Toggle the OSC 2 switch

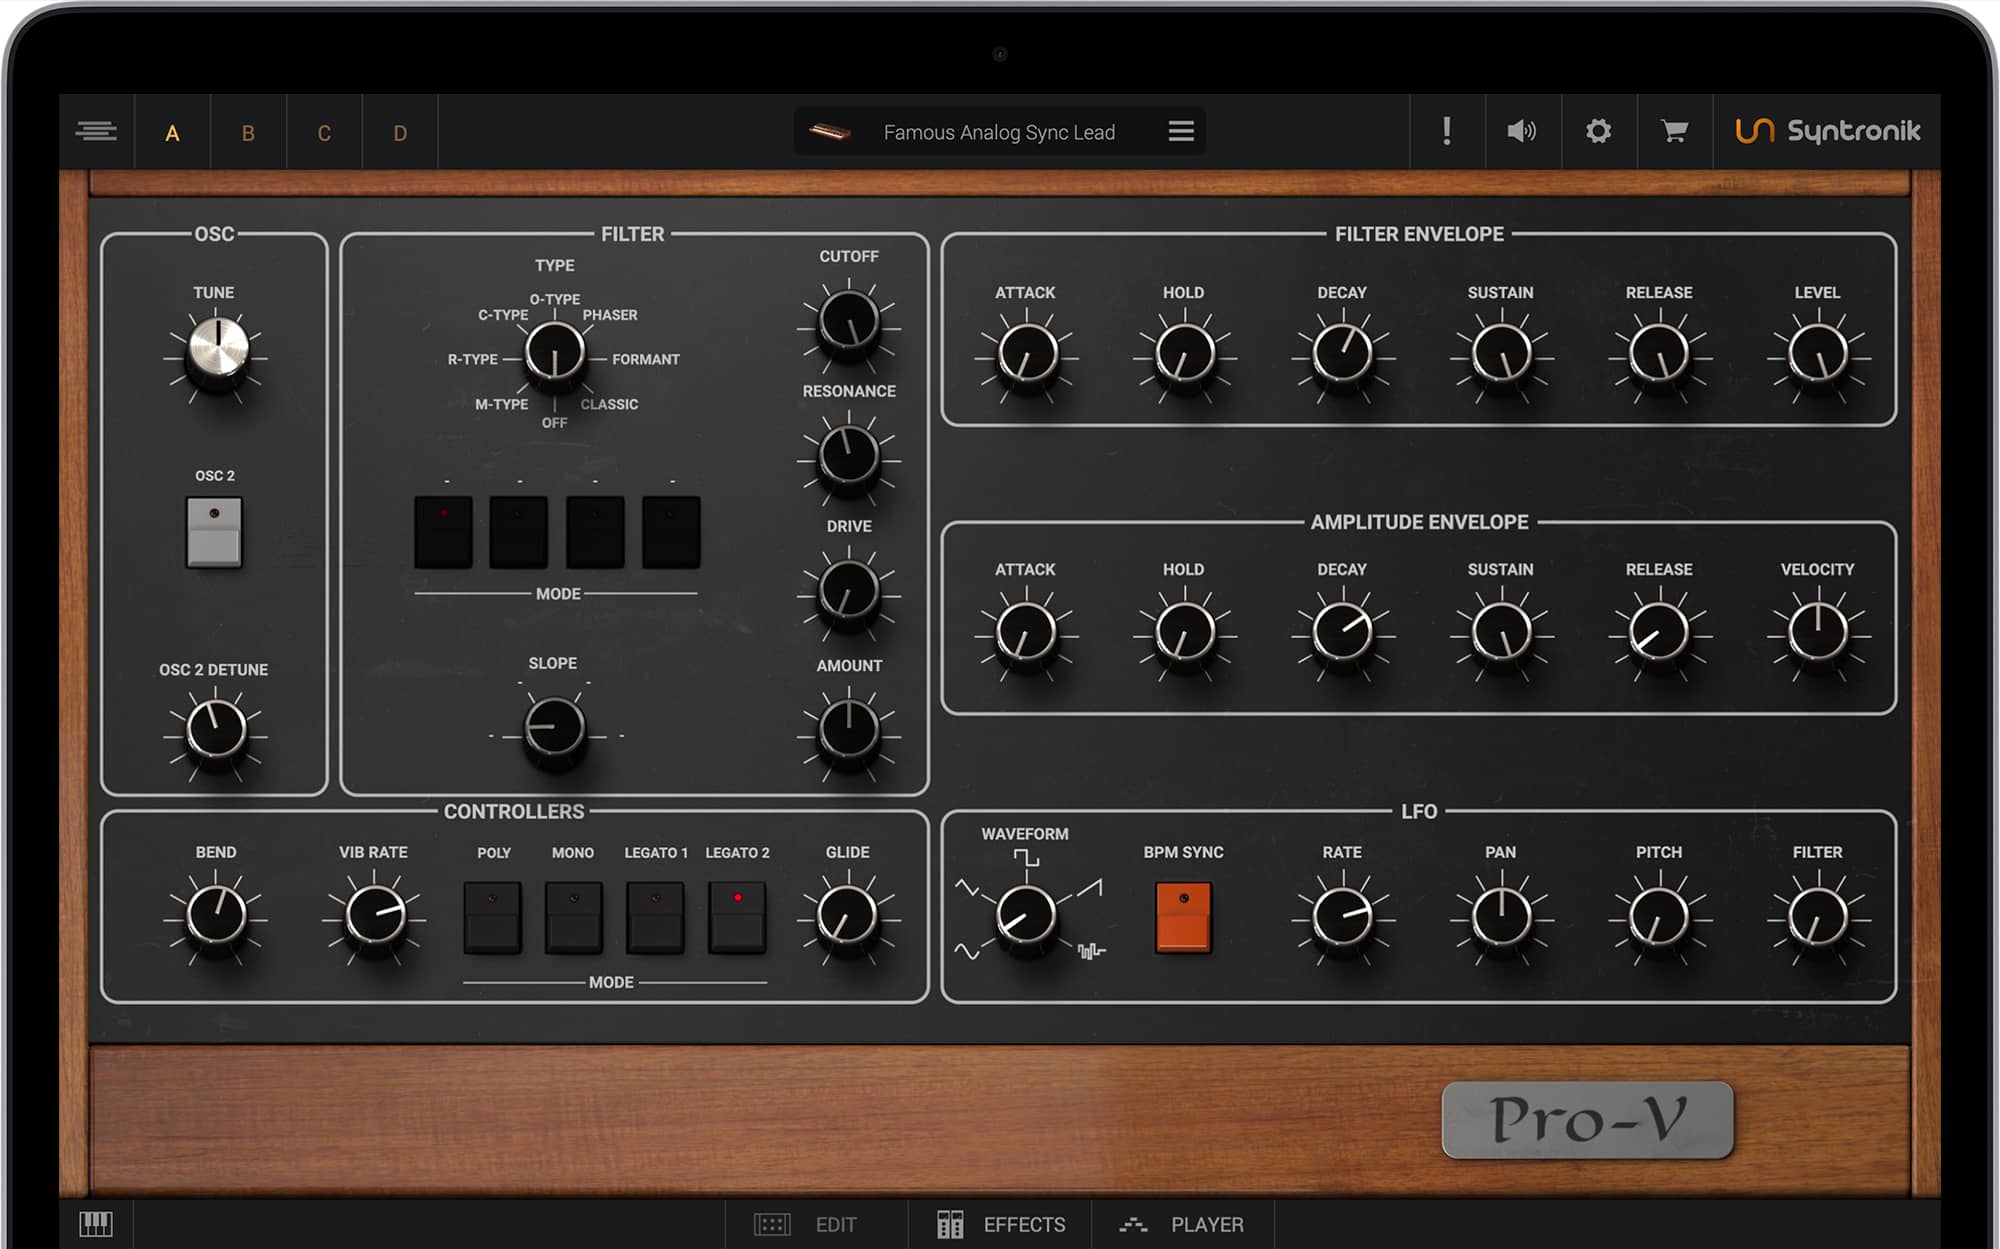tap(214, 532)
